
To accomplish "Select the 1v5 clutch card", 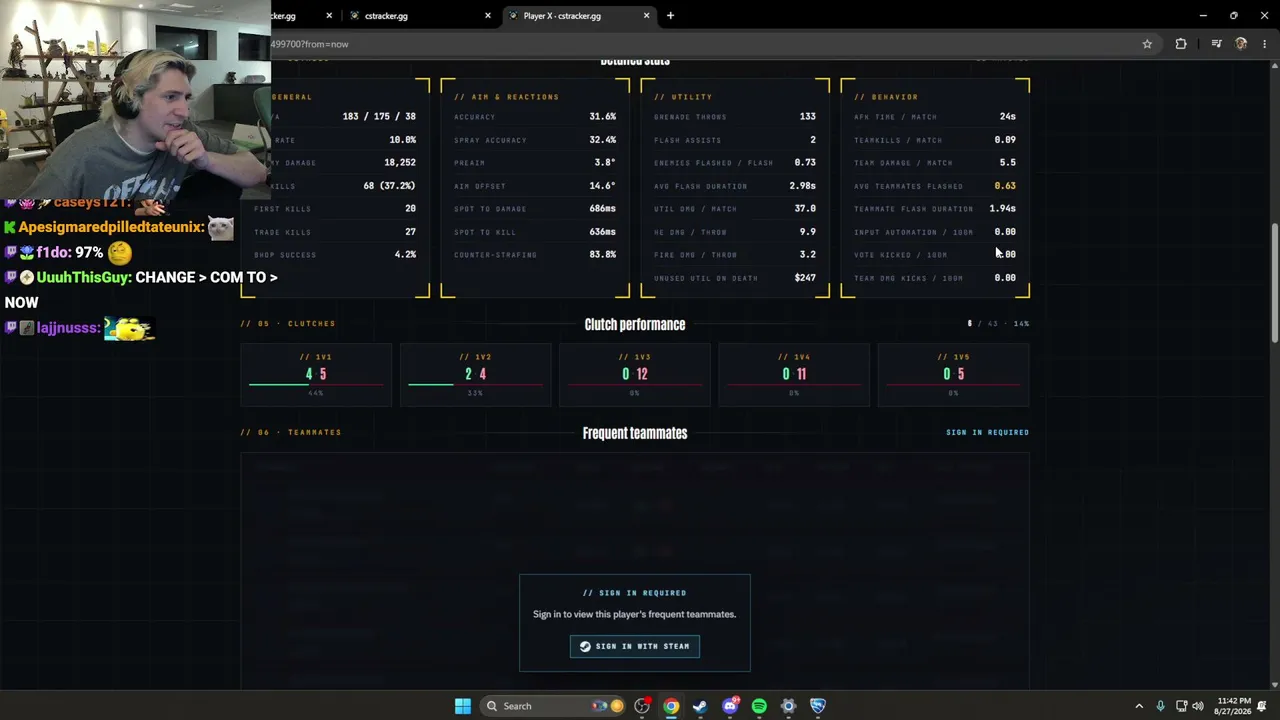I will [953, 375].
